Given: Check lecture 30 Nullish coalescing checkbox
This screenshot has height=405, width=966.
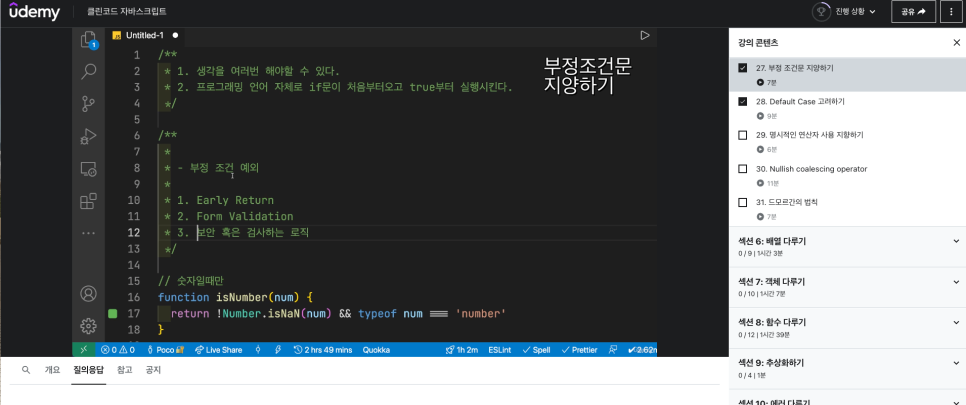Looking at the screenshot, I should (x=742, y=168).
